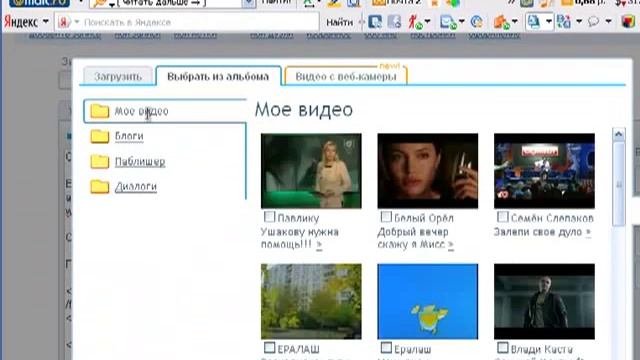This screenshot has height=360, width=640.
Task: Click » link after Ушакову нужна помощь
Action: pos(319,245)
